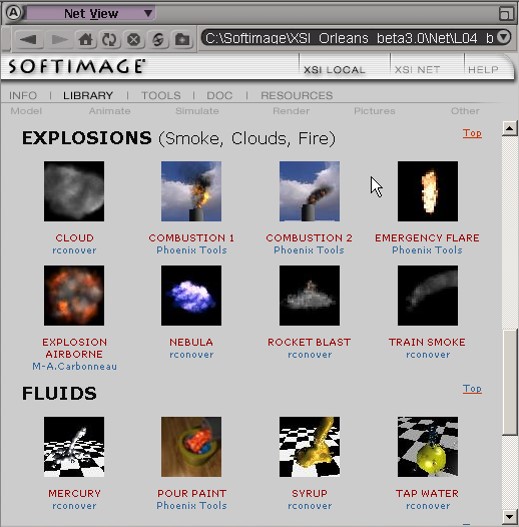
Task: Open the Combustion 2 thumbnail
Action: [x=310, y=191]
